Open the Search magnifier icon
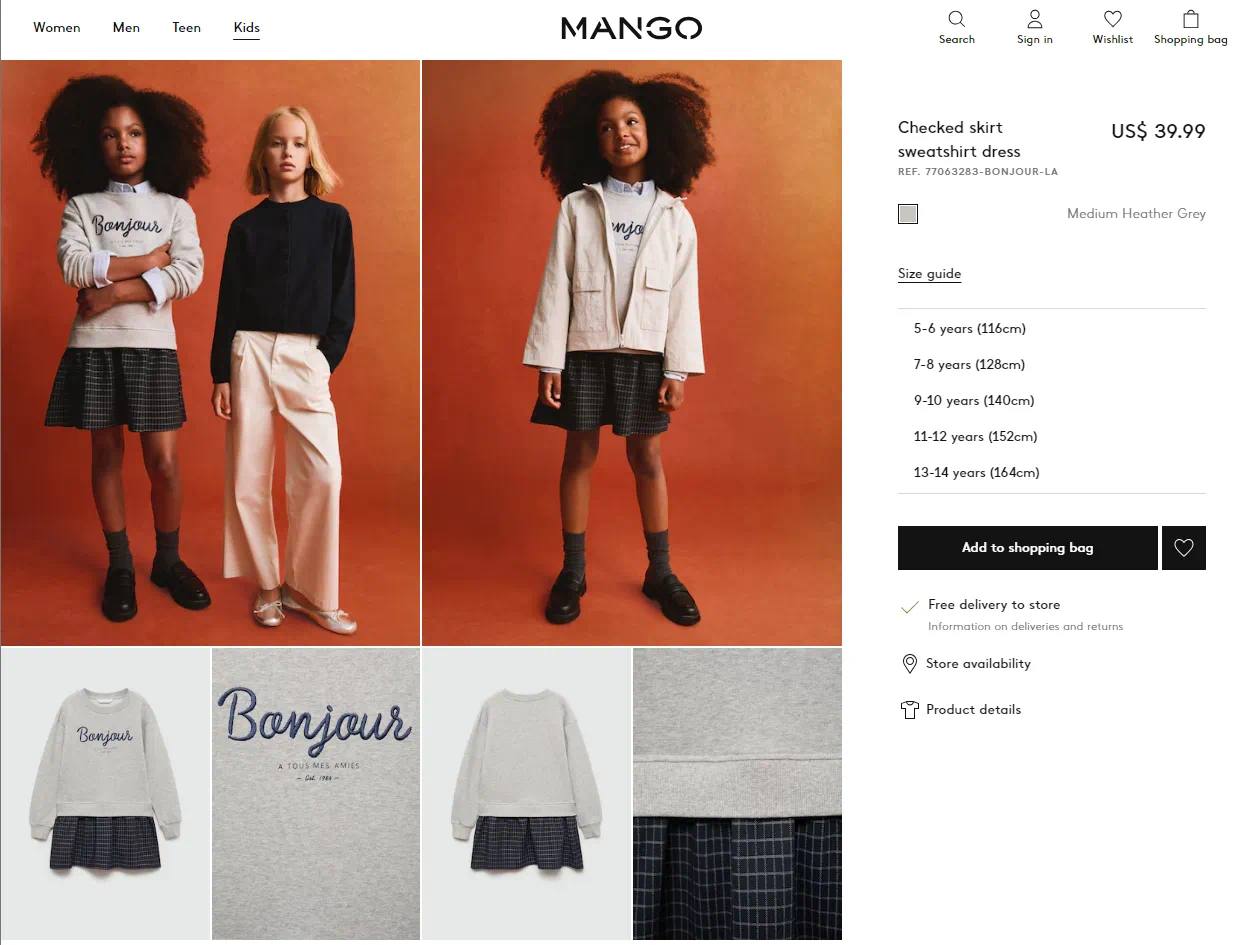This screenshot has width=1240, height=945. [956, 19]
